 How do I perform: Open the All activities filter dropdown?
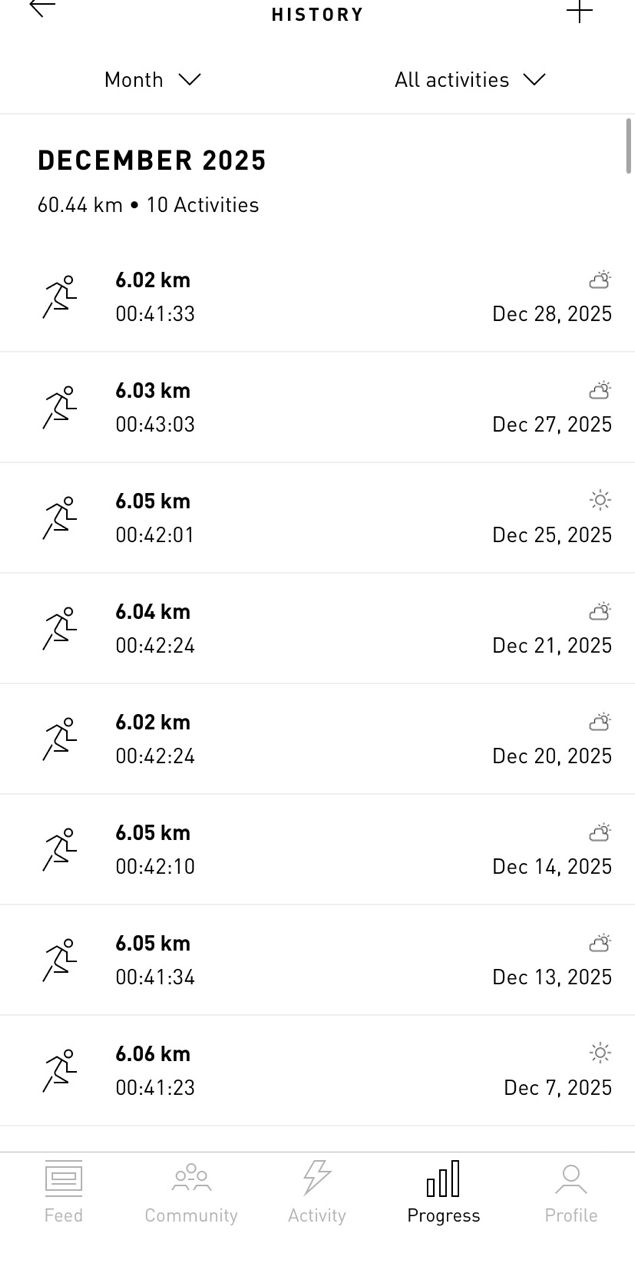[469, 80]
